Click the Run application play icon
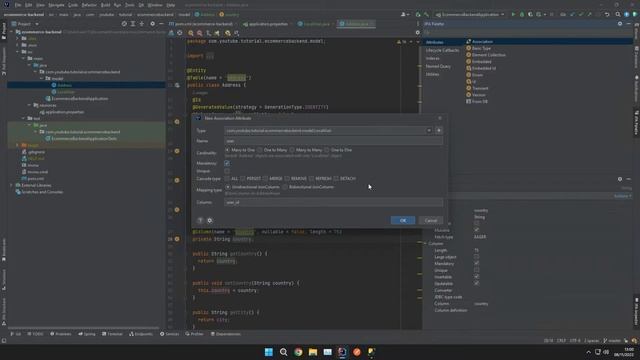Image resolution: width=640 pixels, height=360 pixels. pos(513,14)
